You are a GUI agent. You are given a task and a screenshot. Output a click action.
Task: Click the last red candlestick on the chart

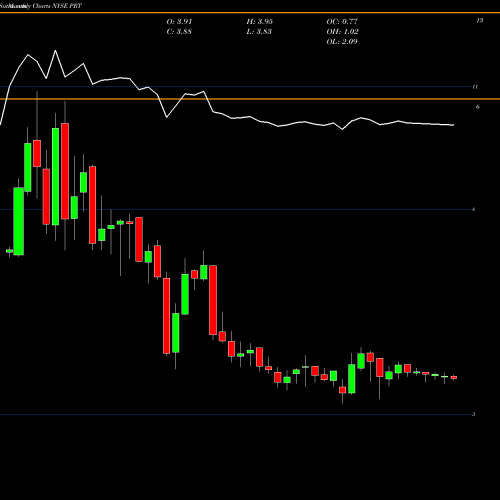454,377
